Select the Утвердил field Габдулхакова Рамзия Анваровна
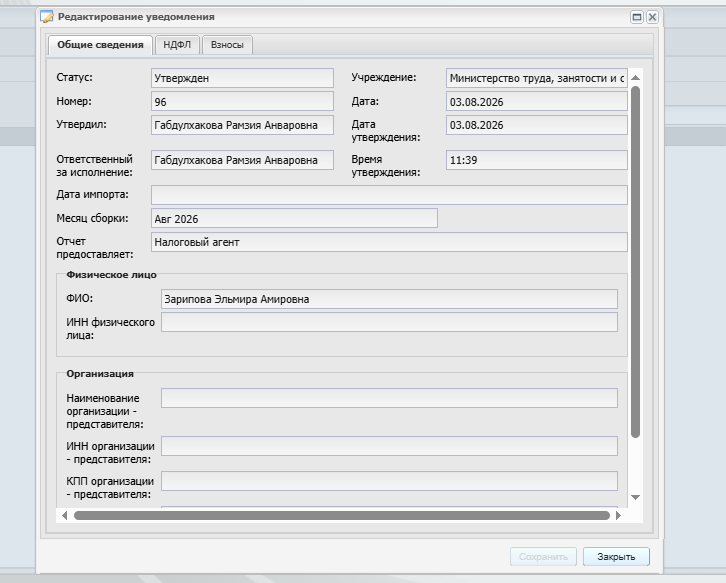 [x=242, y=125]
